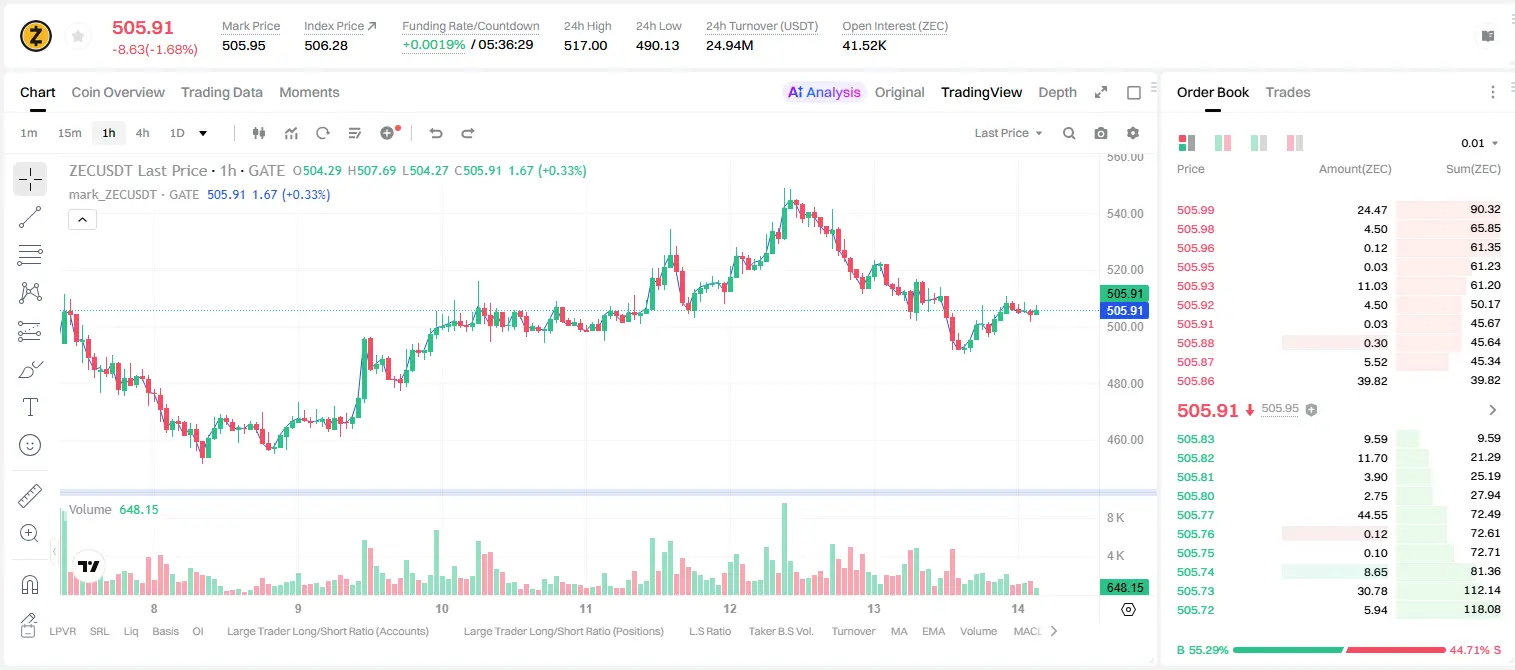Select the 4h timeframe

[142, 133]
